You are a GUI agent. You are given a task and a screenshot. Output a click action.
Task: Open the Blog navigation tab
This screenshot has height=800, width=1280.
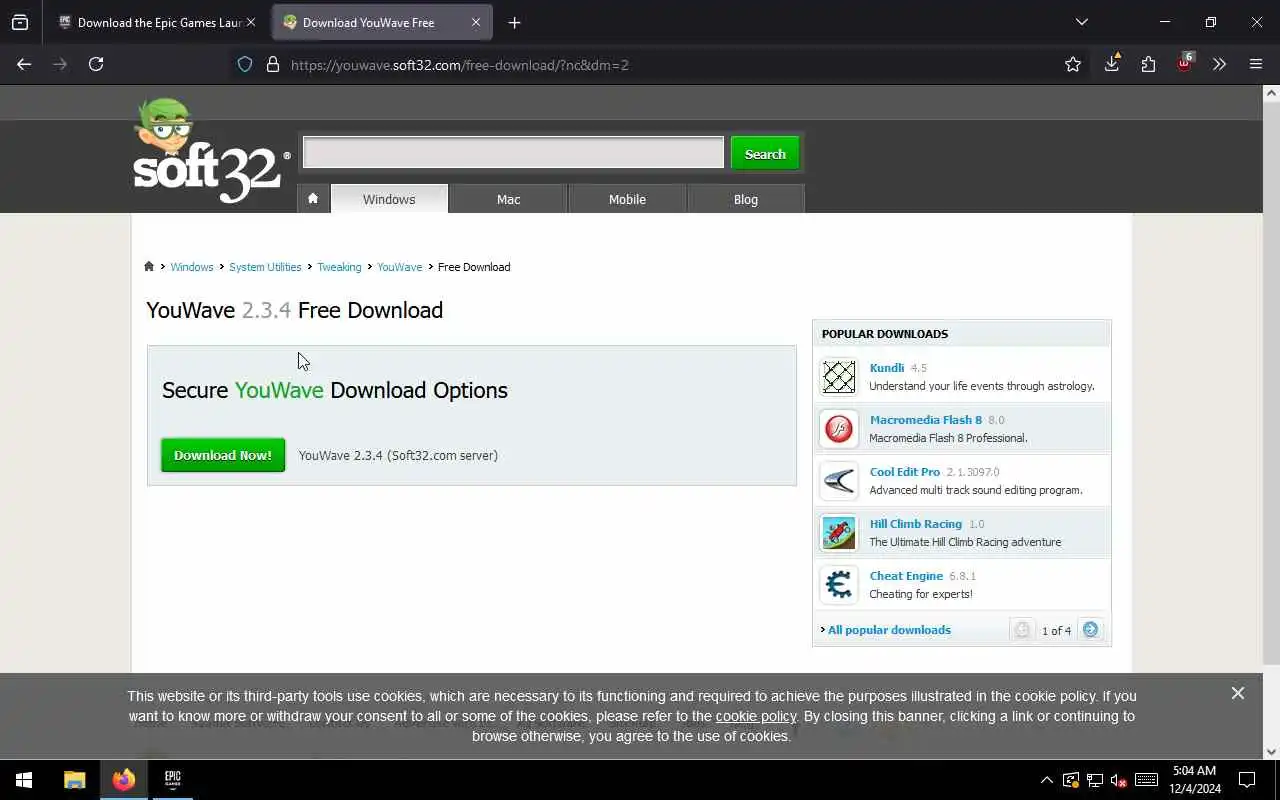point(746,199)
